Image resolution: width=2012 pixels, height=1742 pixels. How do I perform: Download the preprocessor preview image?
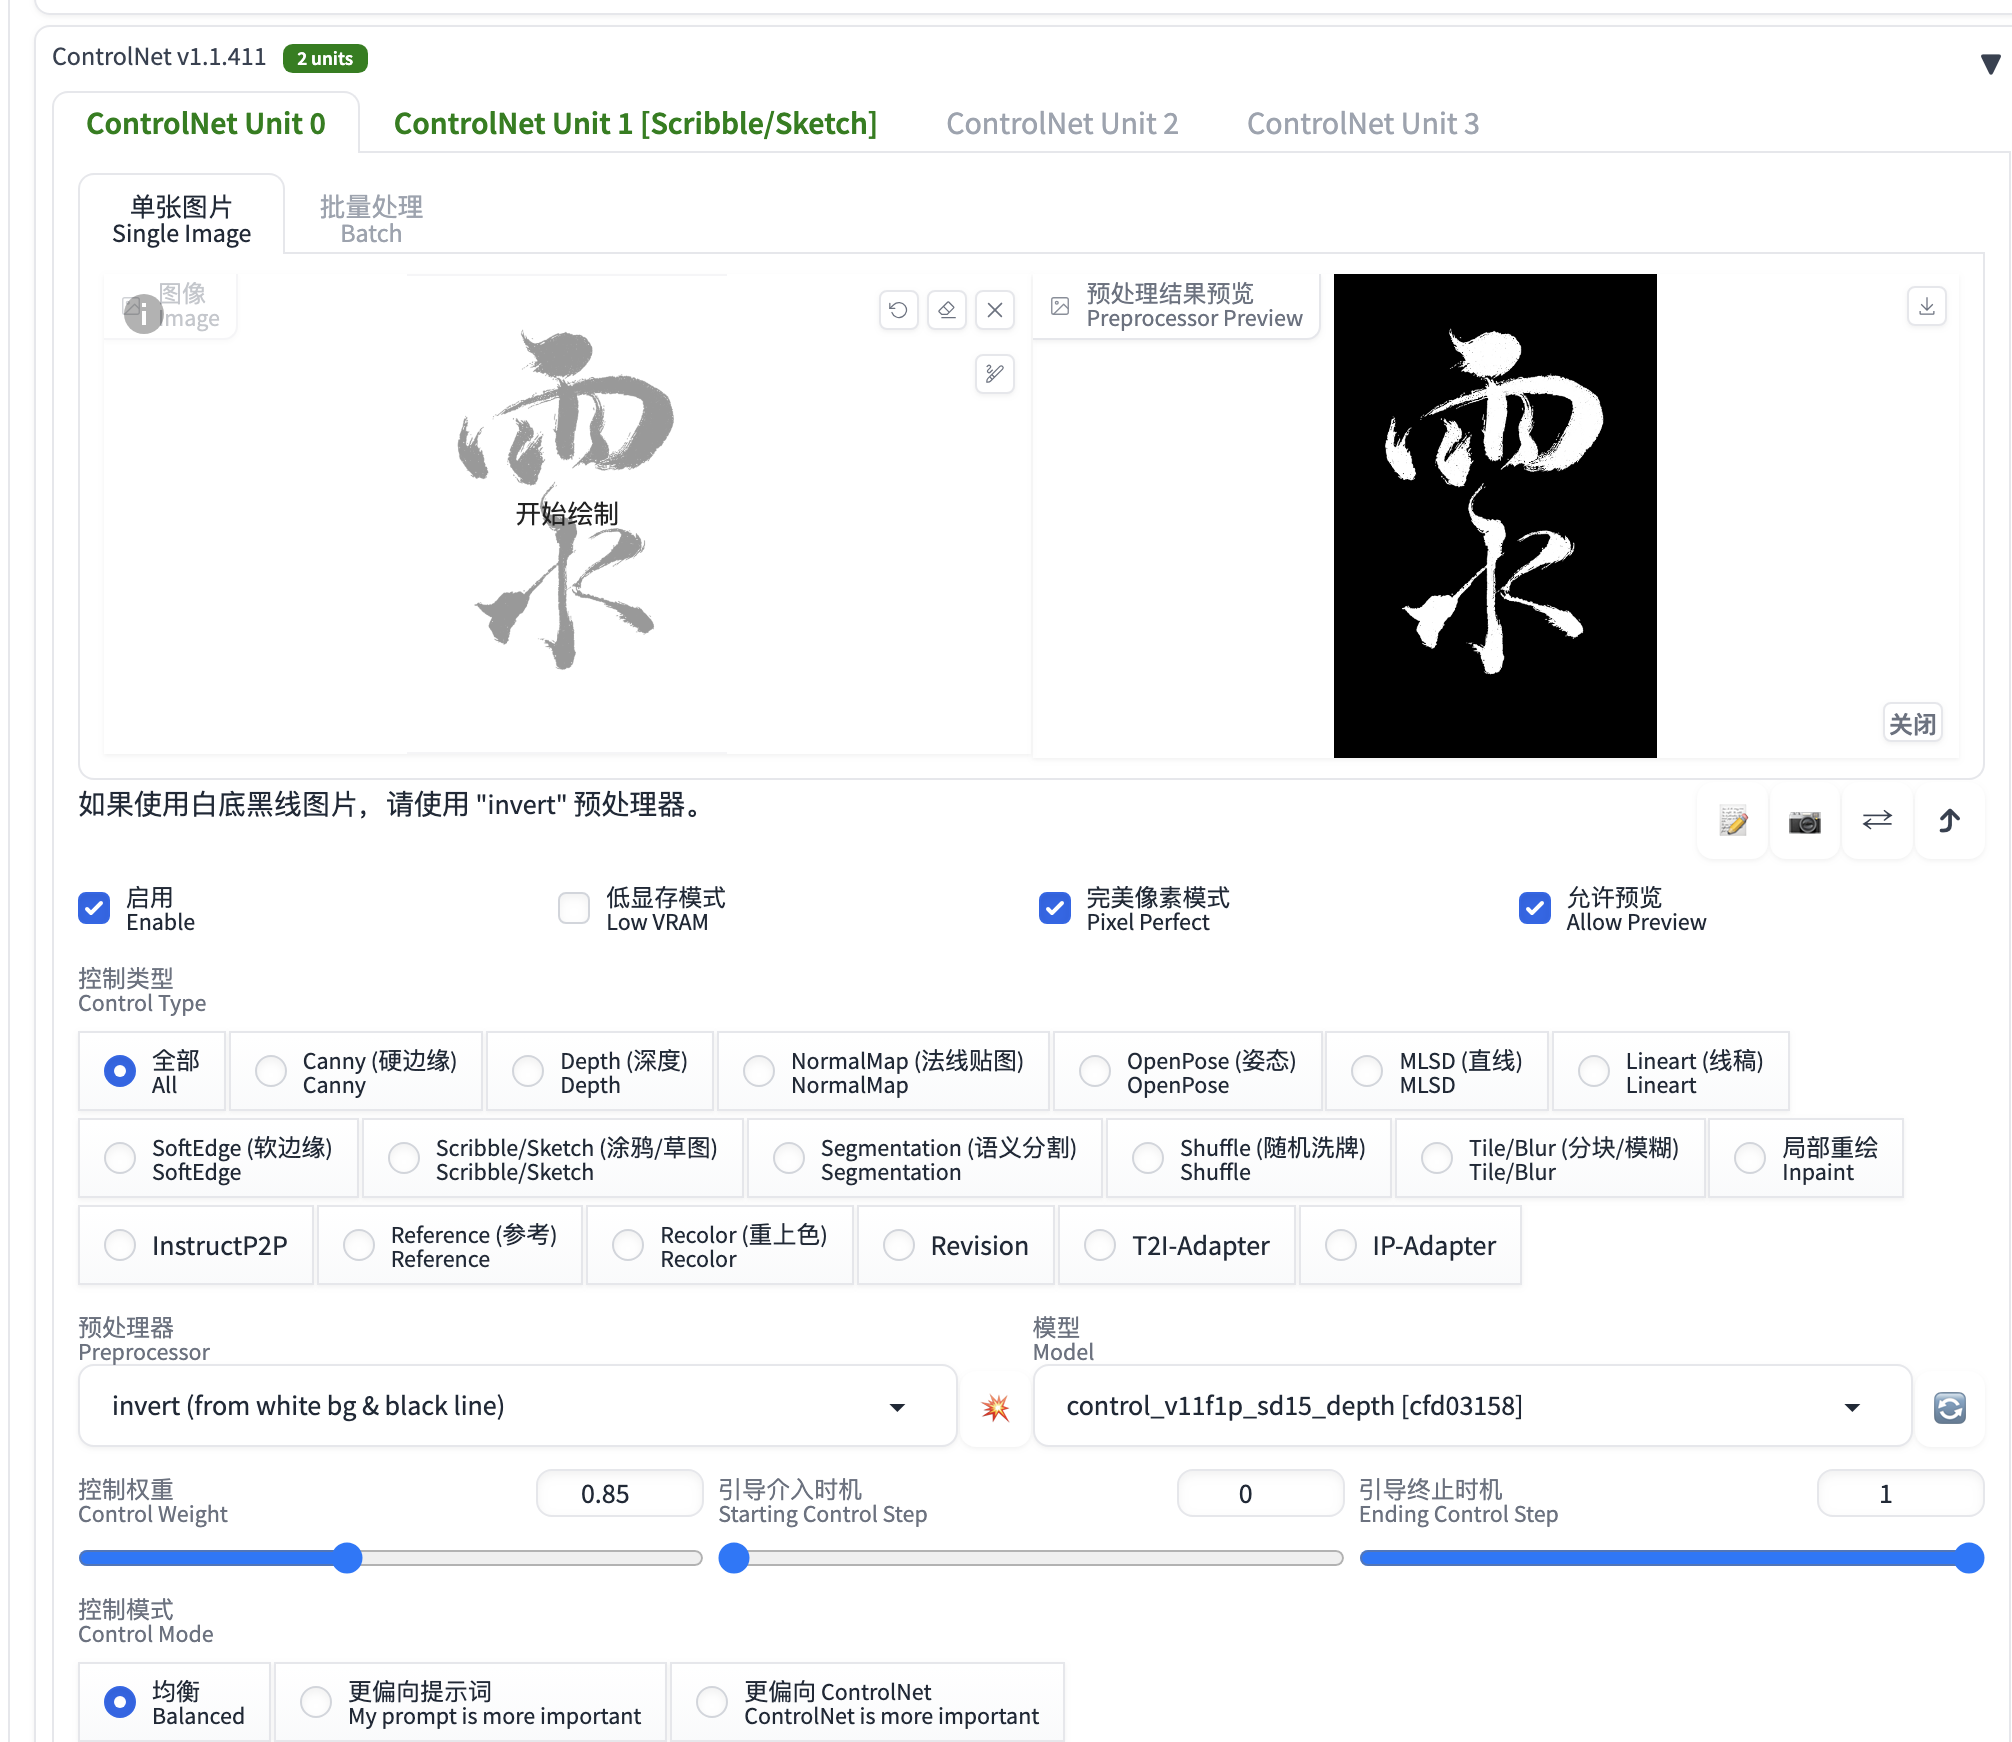point(1926,306)
